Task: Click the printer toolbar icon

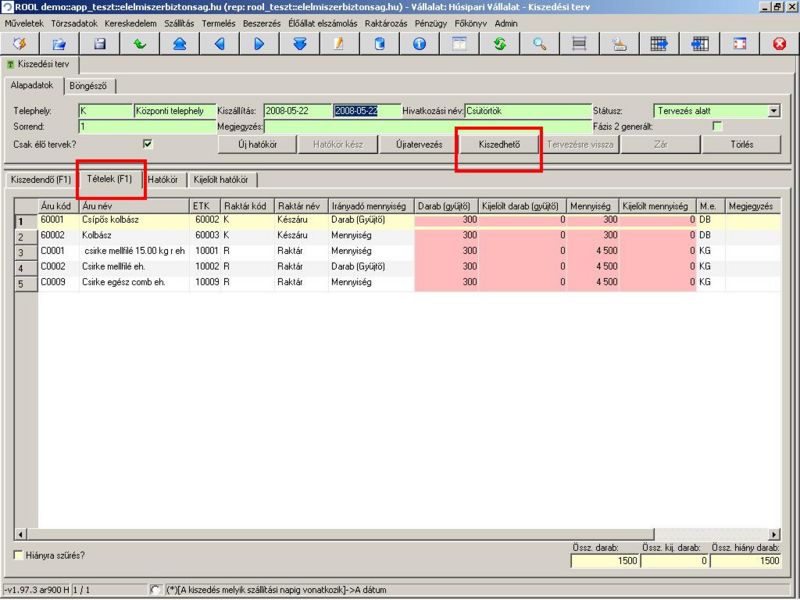Action: pos(619,44)
